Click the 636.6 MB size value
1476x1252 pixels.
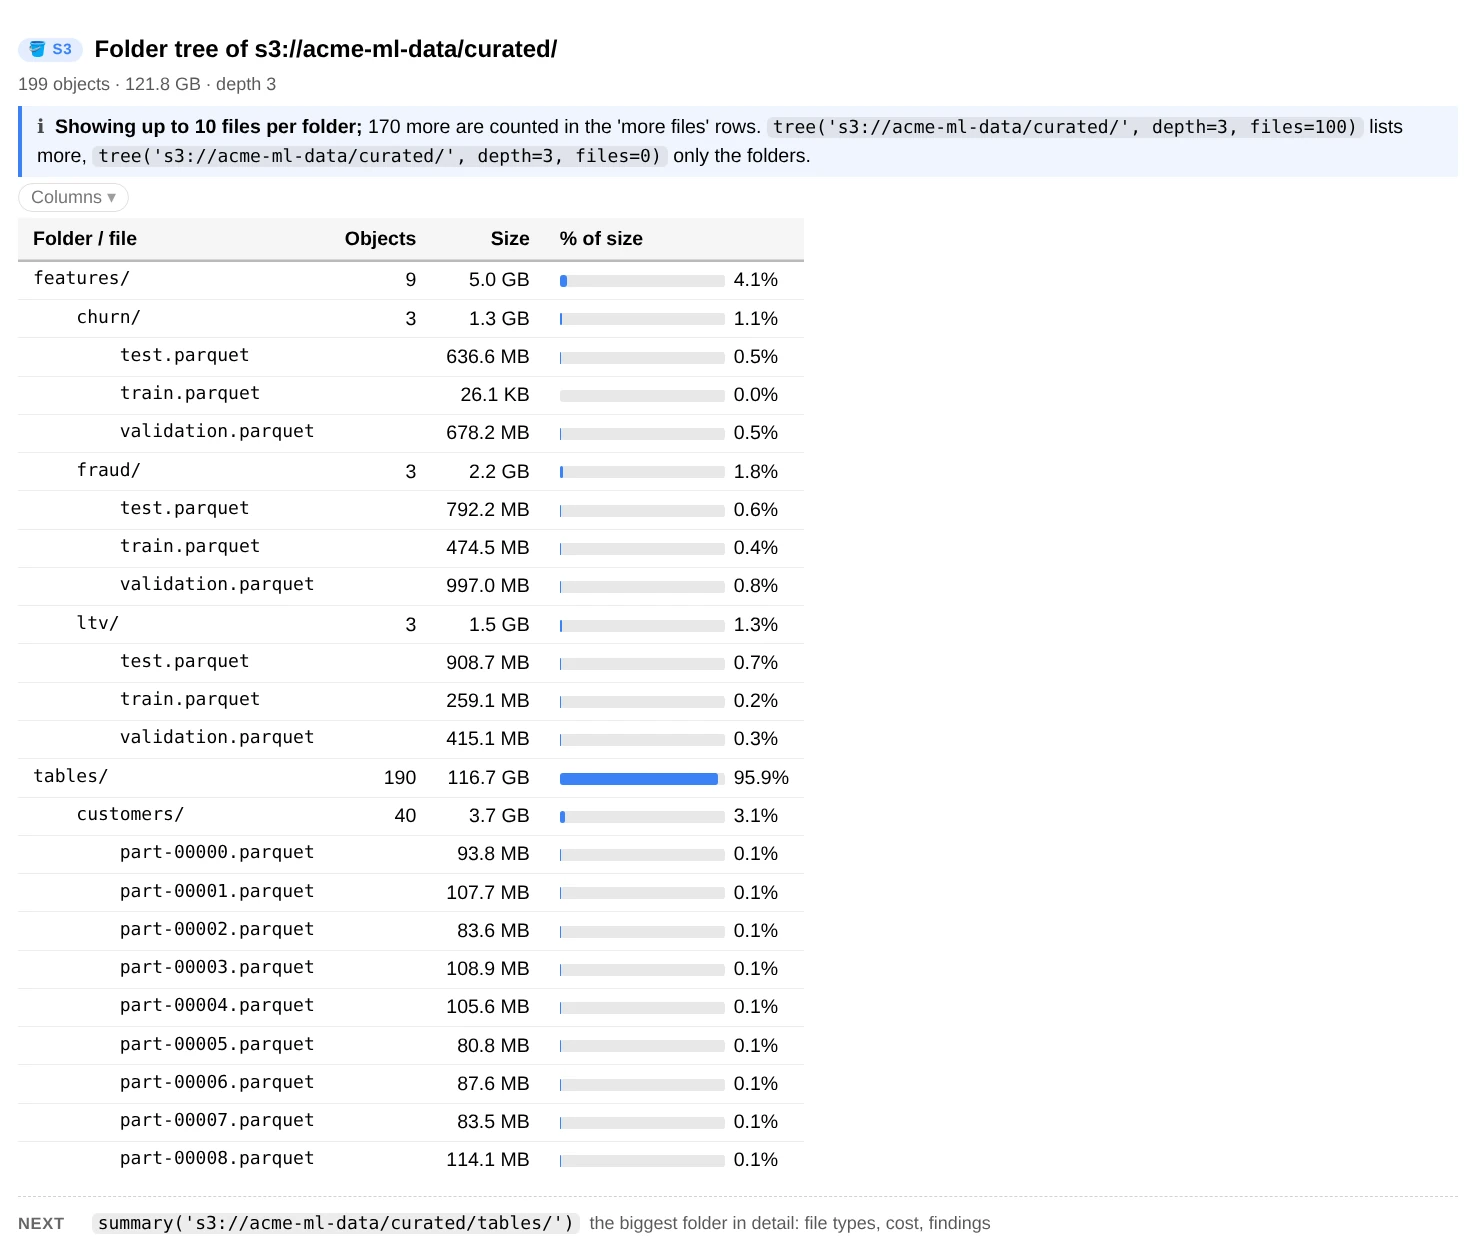point(488,357)
